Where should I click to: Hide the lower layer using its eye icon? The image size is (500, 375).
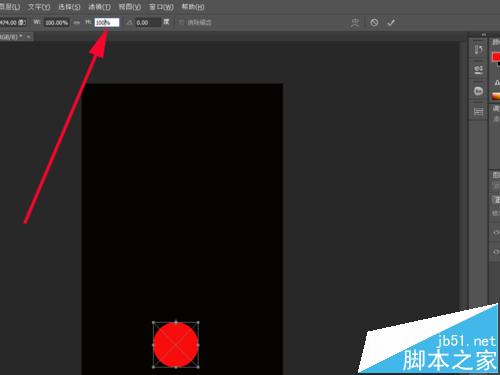(496, 252)
